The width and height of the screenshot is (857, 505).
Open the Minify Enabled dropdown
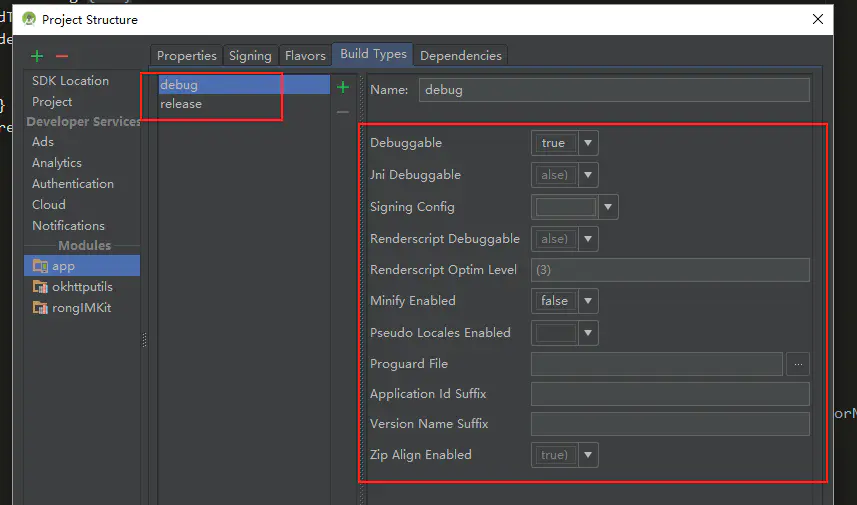click(588, 301)
